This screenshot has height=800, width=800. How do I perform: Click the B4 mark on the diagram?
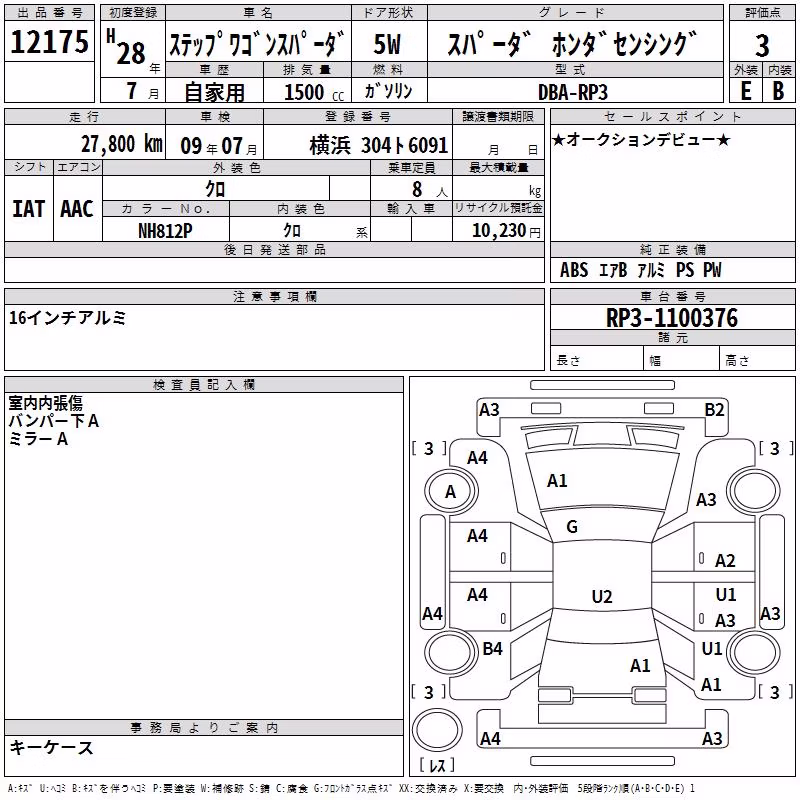[x=492, y=648]
